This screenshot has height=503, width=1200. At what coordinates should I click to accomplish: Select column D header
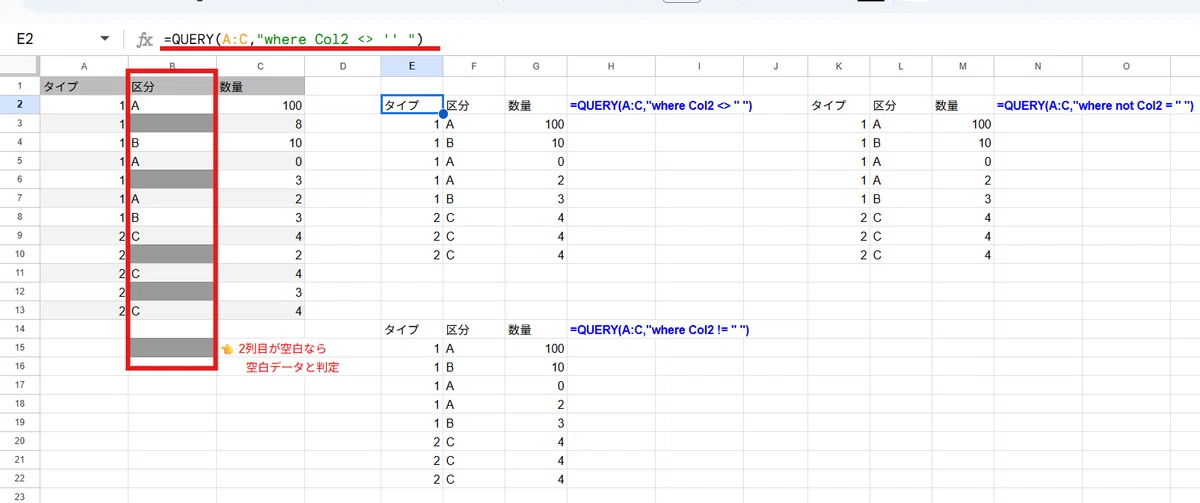[343, 66]
